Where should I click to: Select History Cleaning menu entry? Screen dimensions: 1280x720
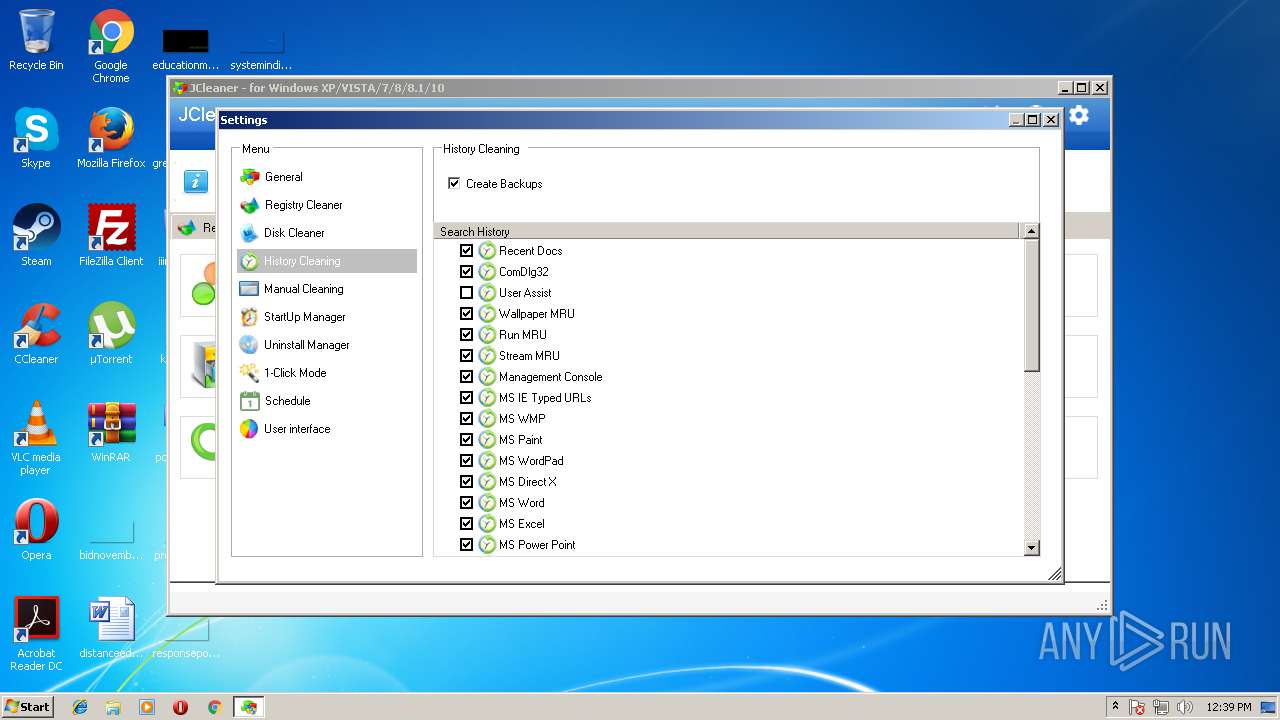coord(327,261)
